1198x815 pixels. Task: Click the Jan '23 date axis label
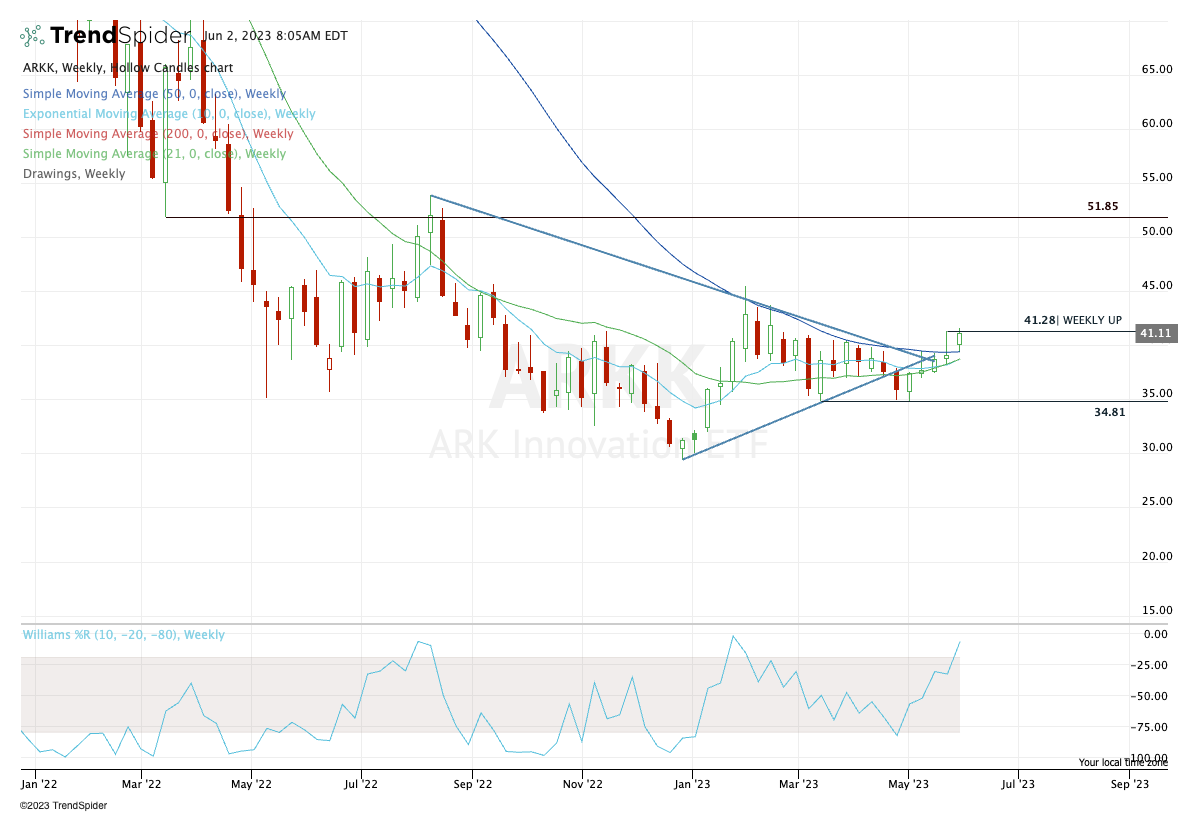(x=692, y=784)
